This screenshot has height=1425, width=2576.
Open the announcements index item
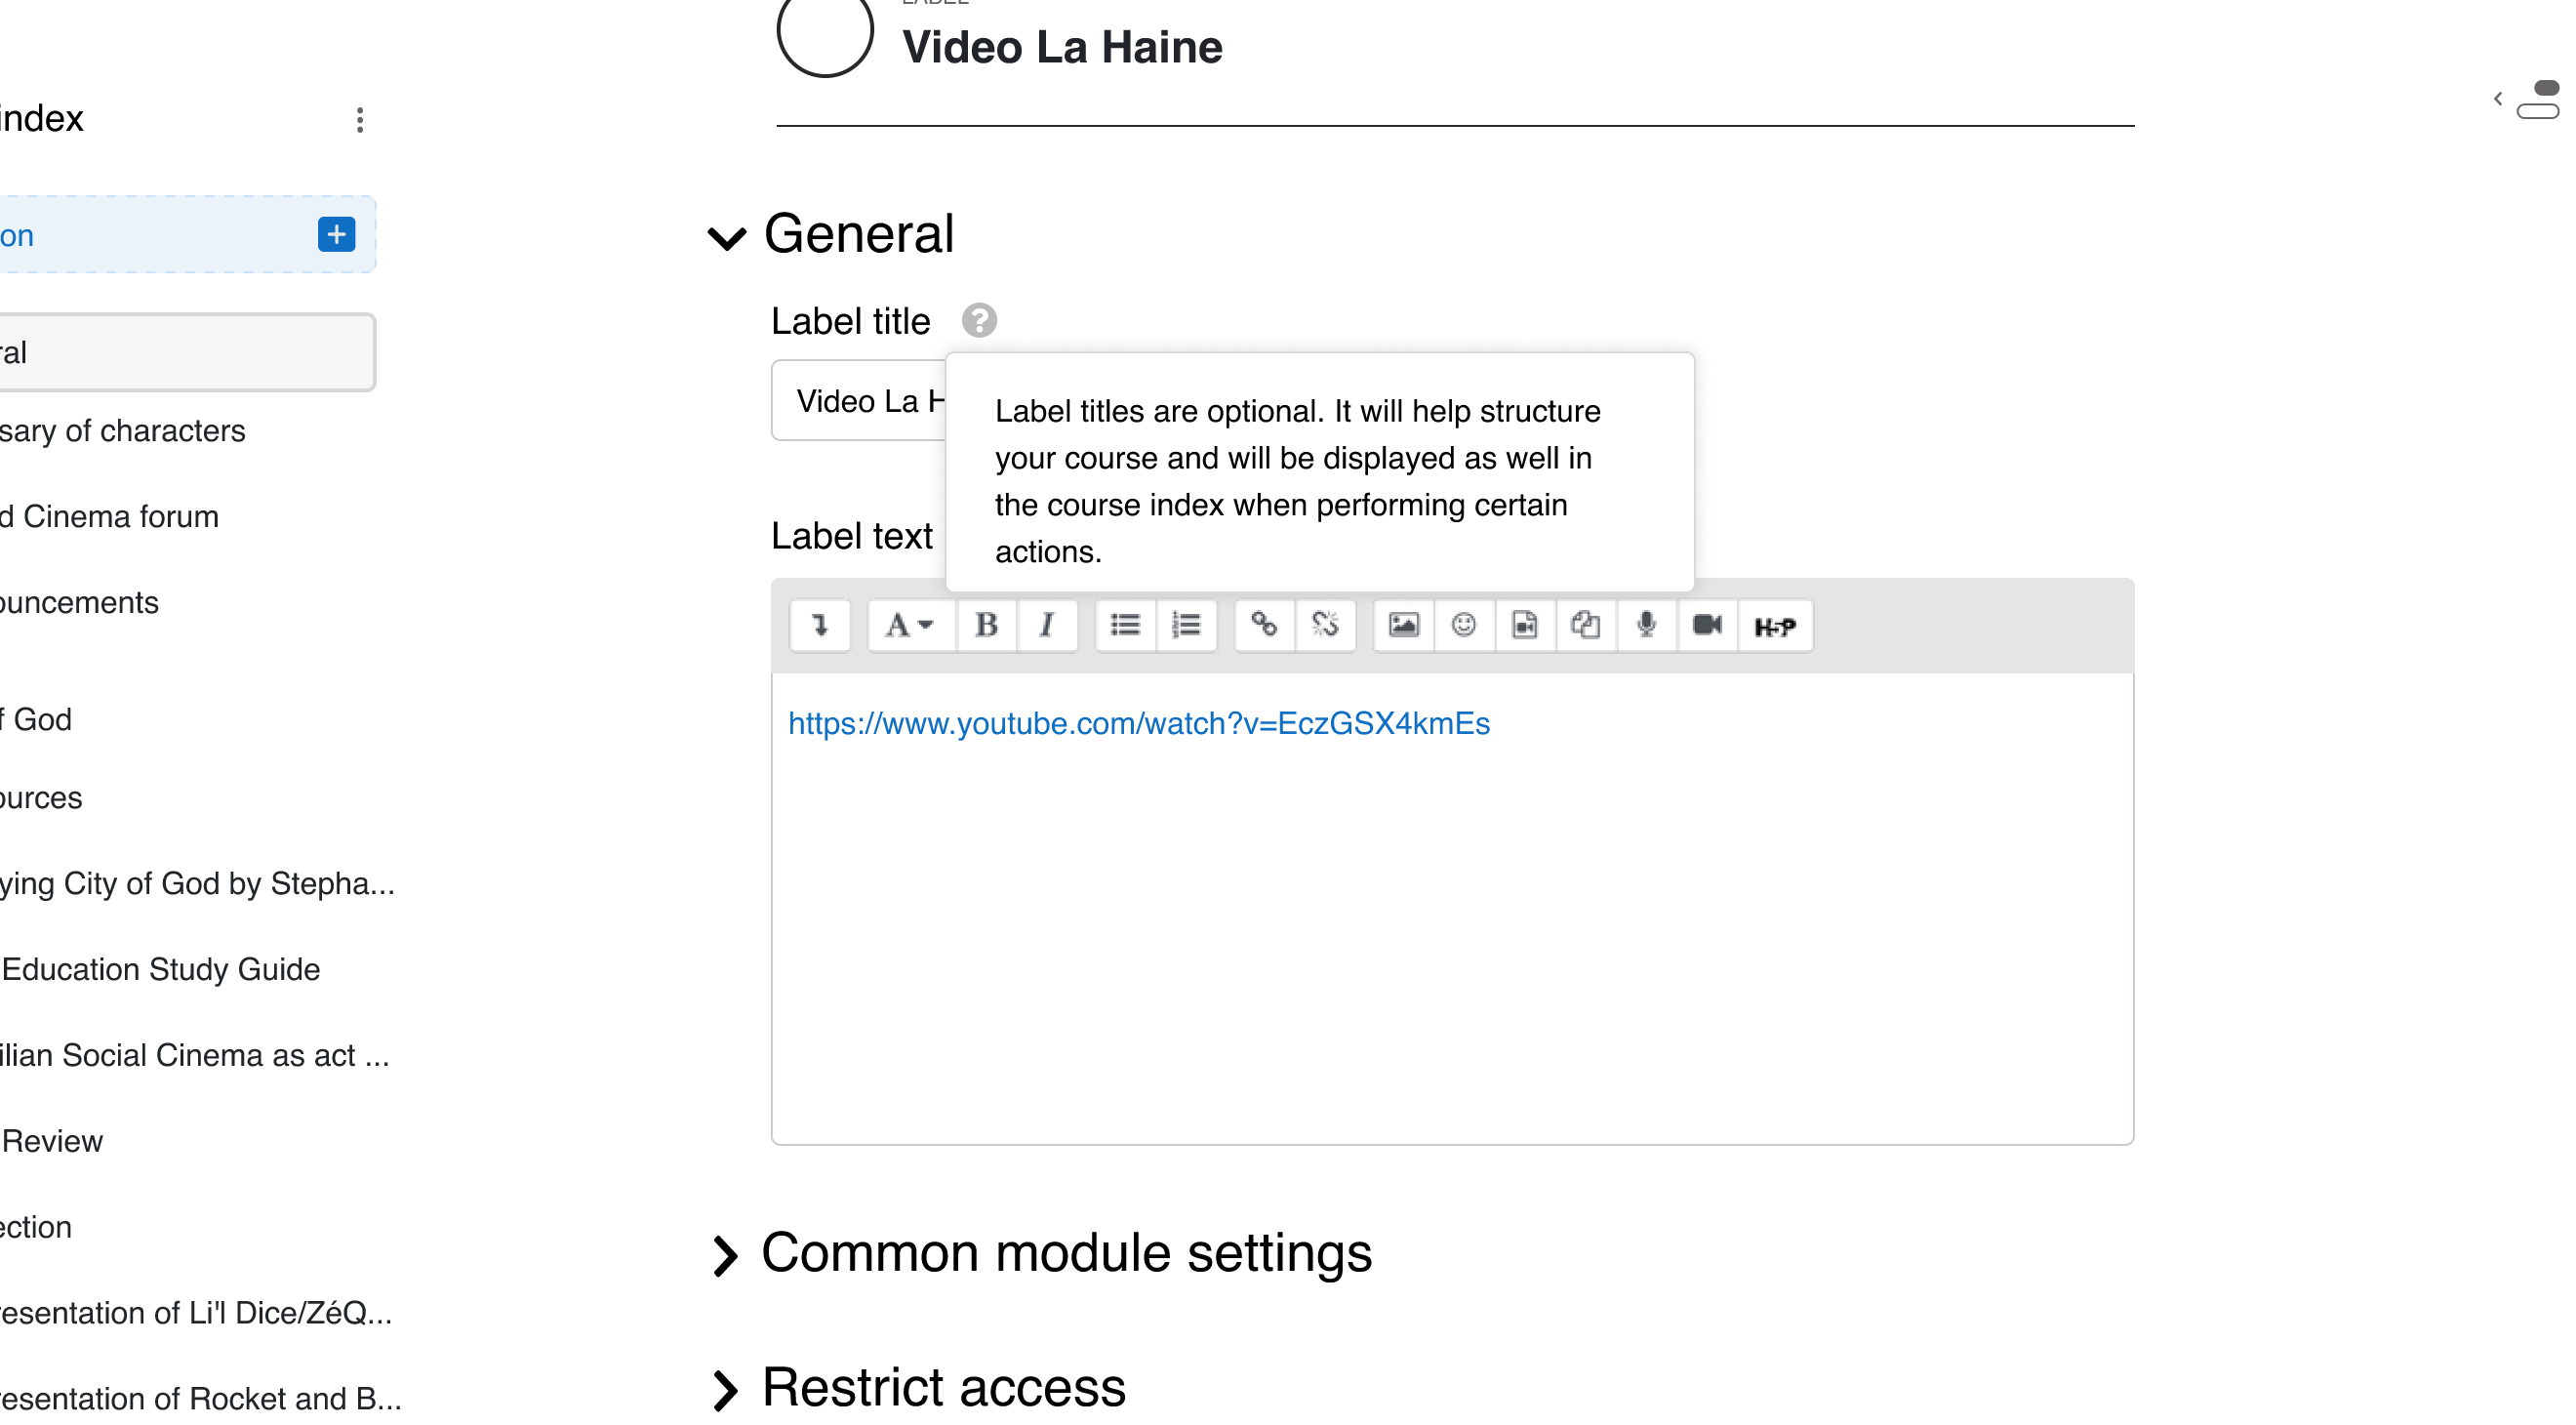pyautogui.click(x=79, y=603)
